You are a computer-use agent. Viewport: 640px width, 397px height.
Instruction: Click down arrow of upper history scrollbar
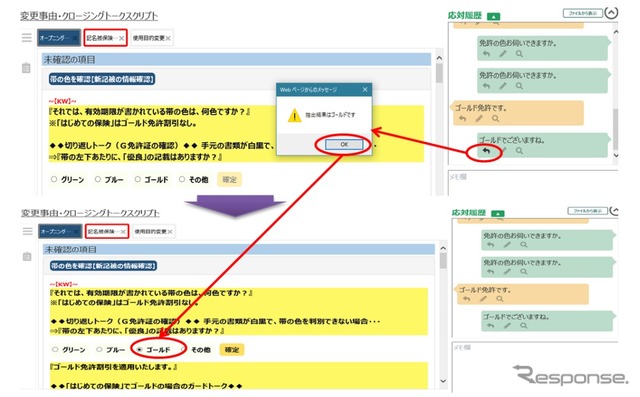click(616, 155)
